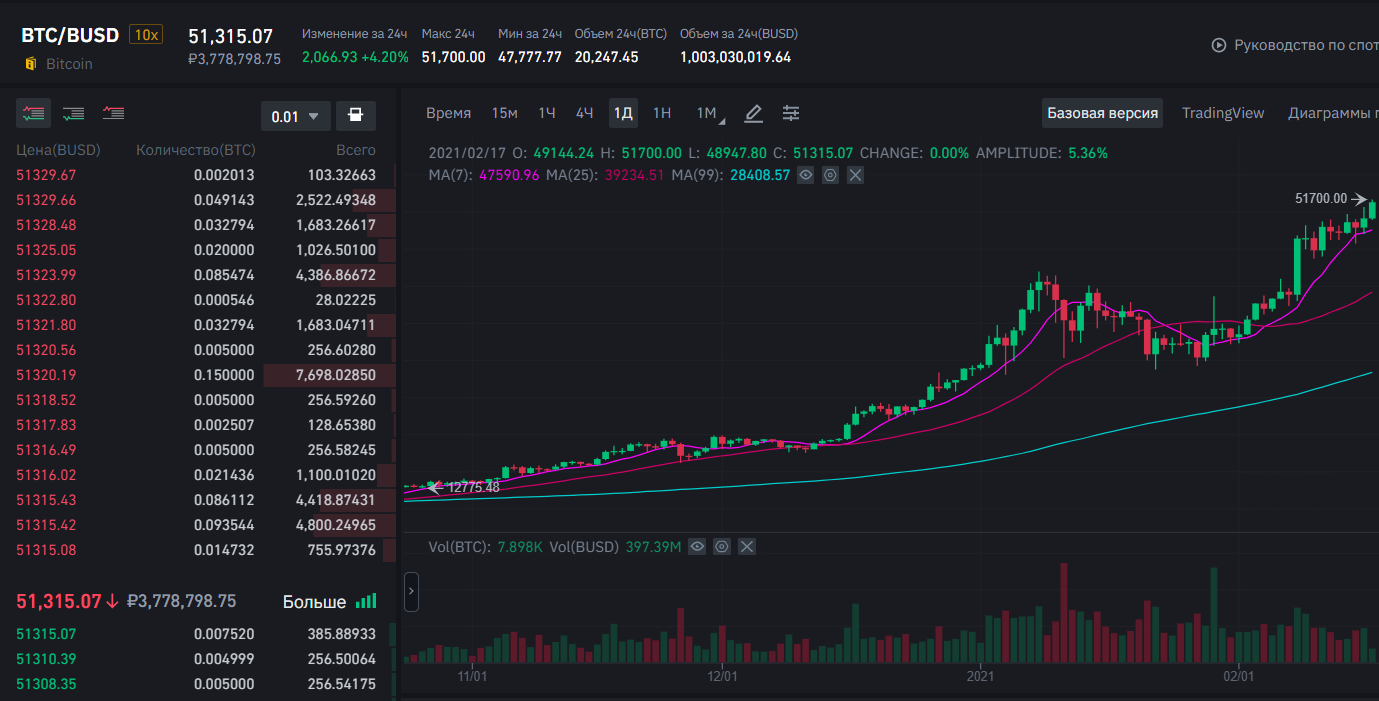Click the order book layout icon beside 0.01

355,116
